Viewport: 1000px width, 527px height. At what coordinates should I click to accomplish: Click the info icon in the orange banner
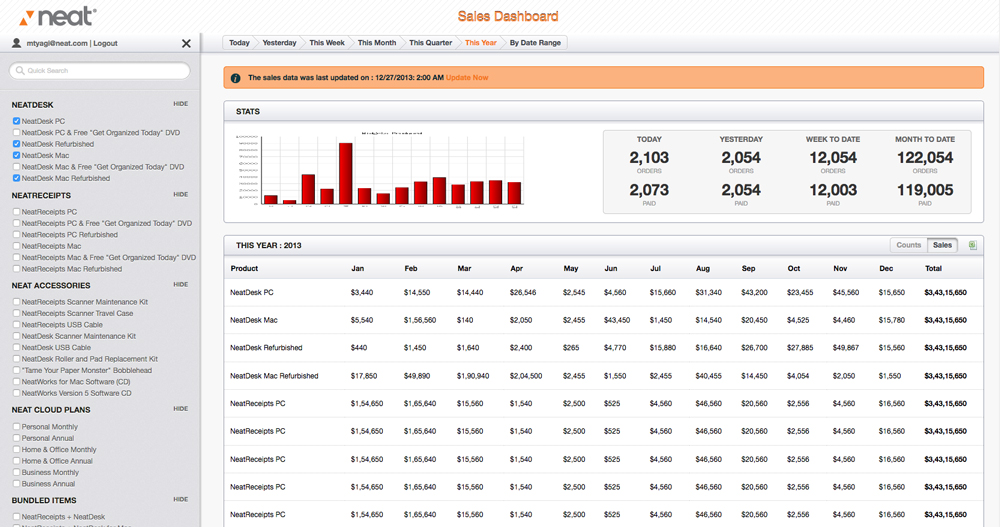[235, 78]
